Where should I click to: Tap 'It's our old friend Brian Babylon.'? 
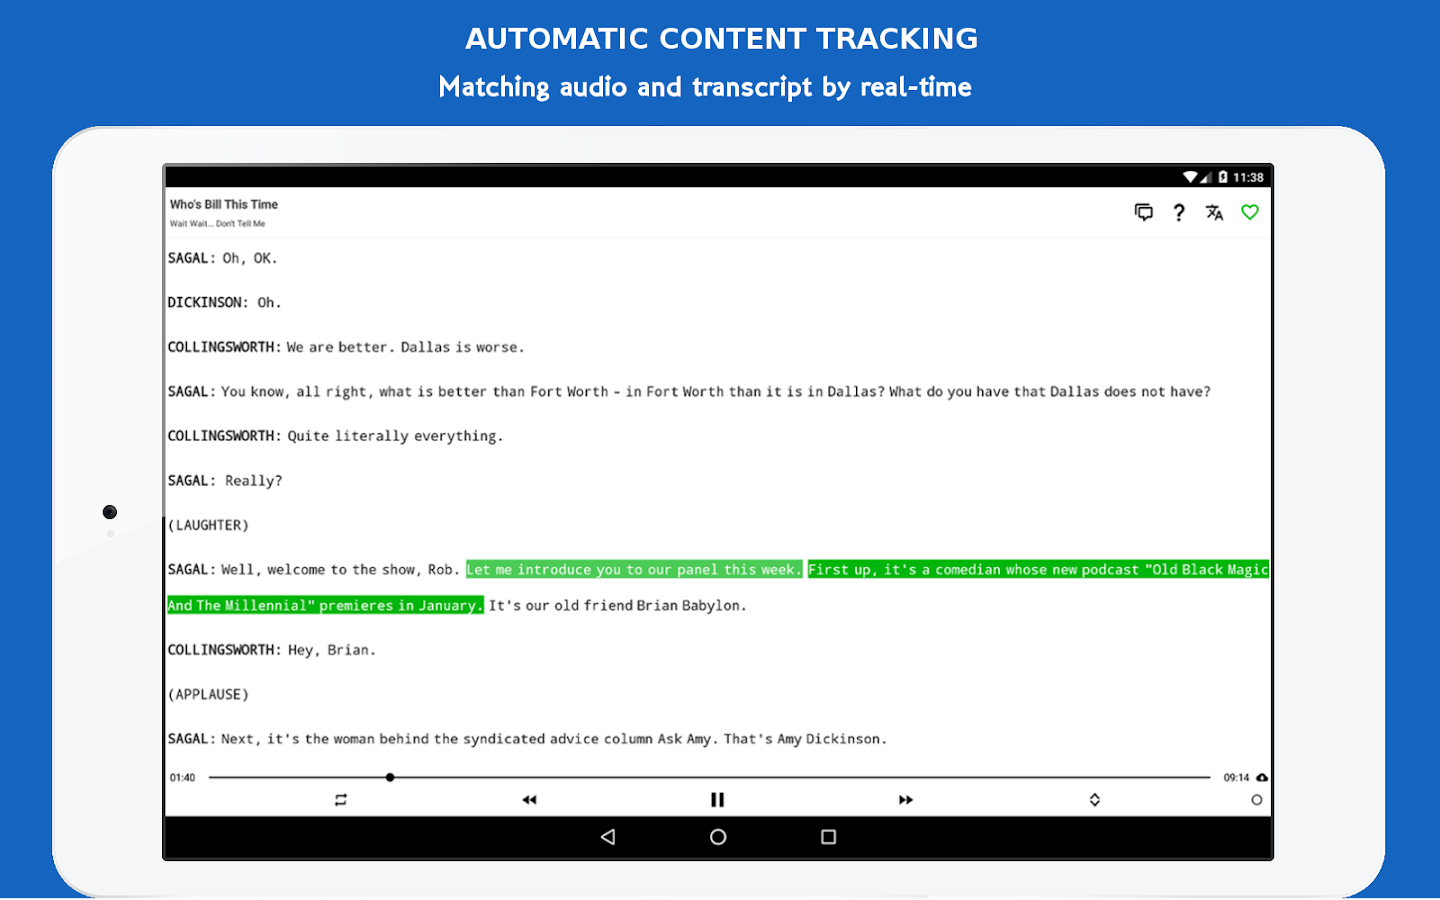click(618, 606)
